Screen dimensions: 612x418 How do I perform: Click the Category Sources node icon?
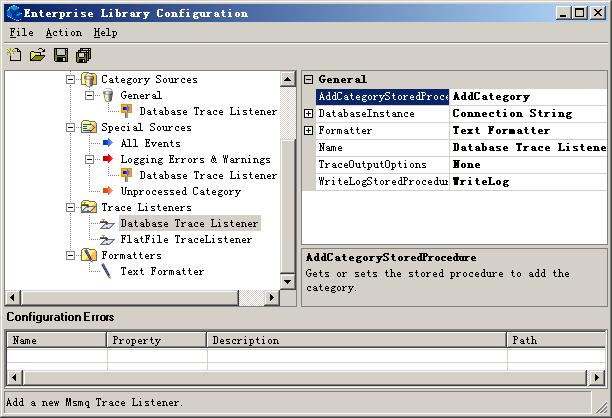pyautogui.click(x=88, y=79)
